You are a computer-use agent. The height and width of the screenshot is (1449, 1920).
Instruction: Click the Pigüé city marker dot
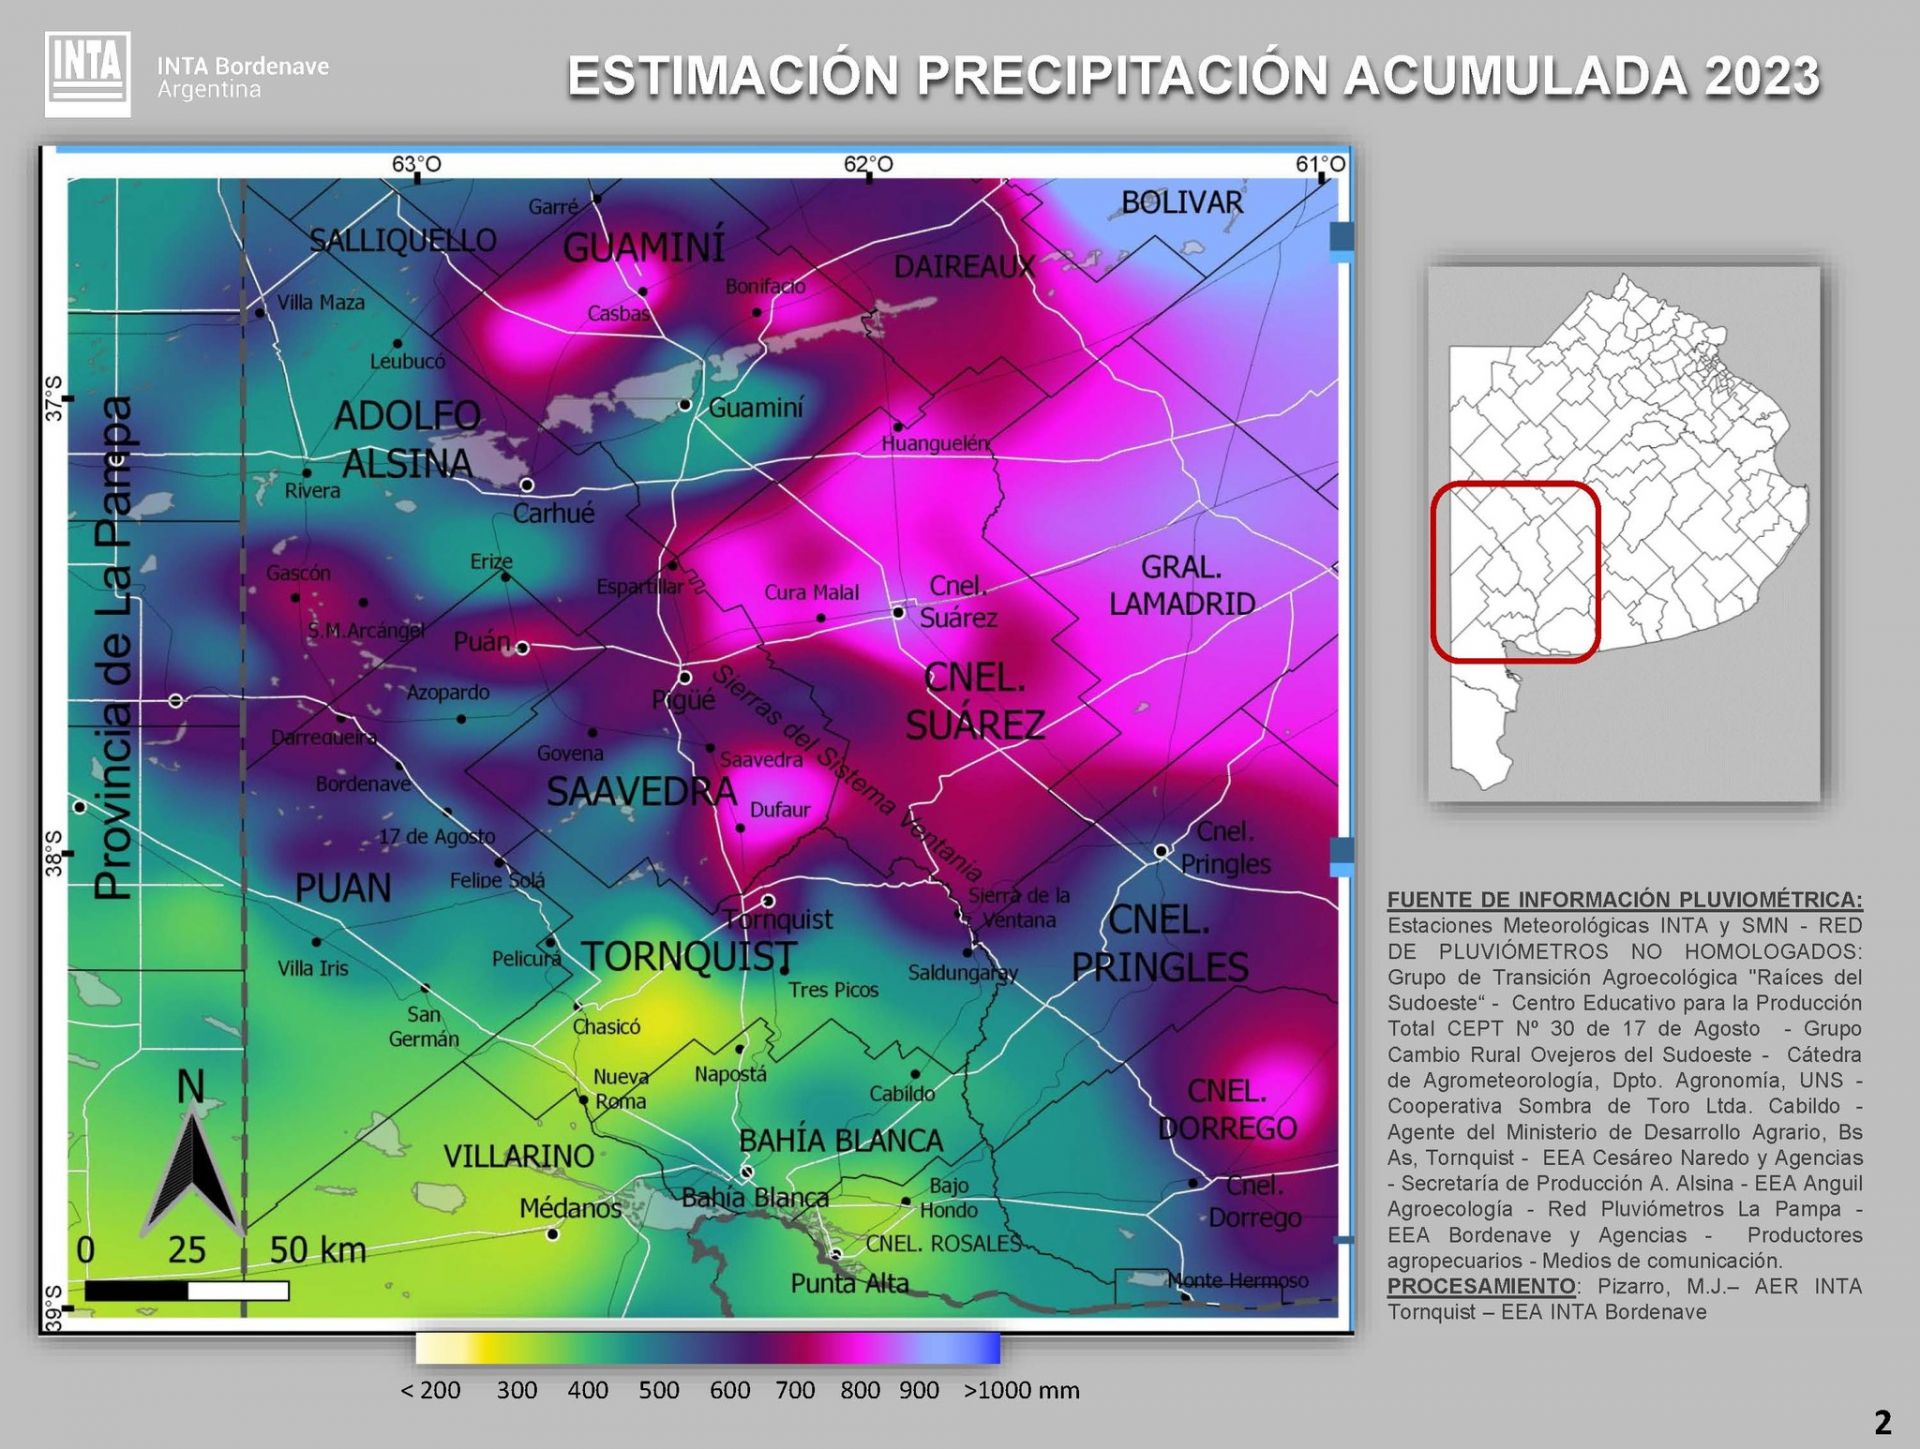685,677
